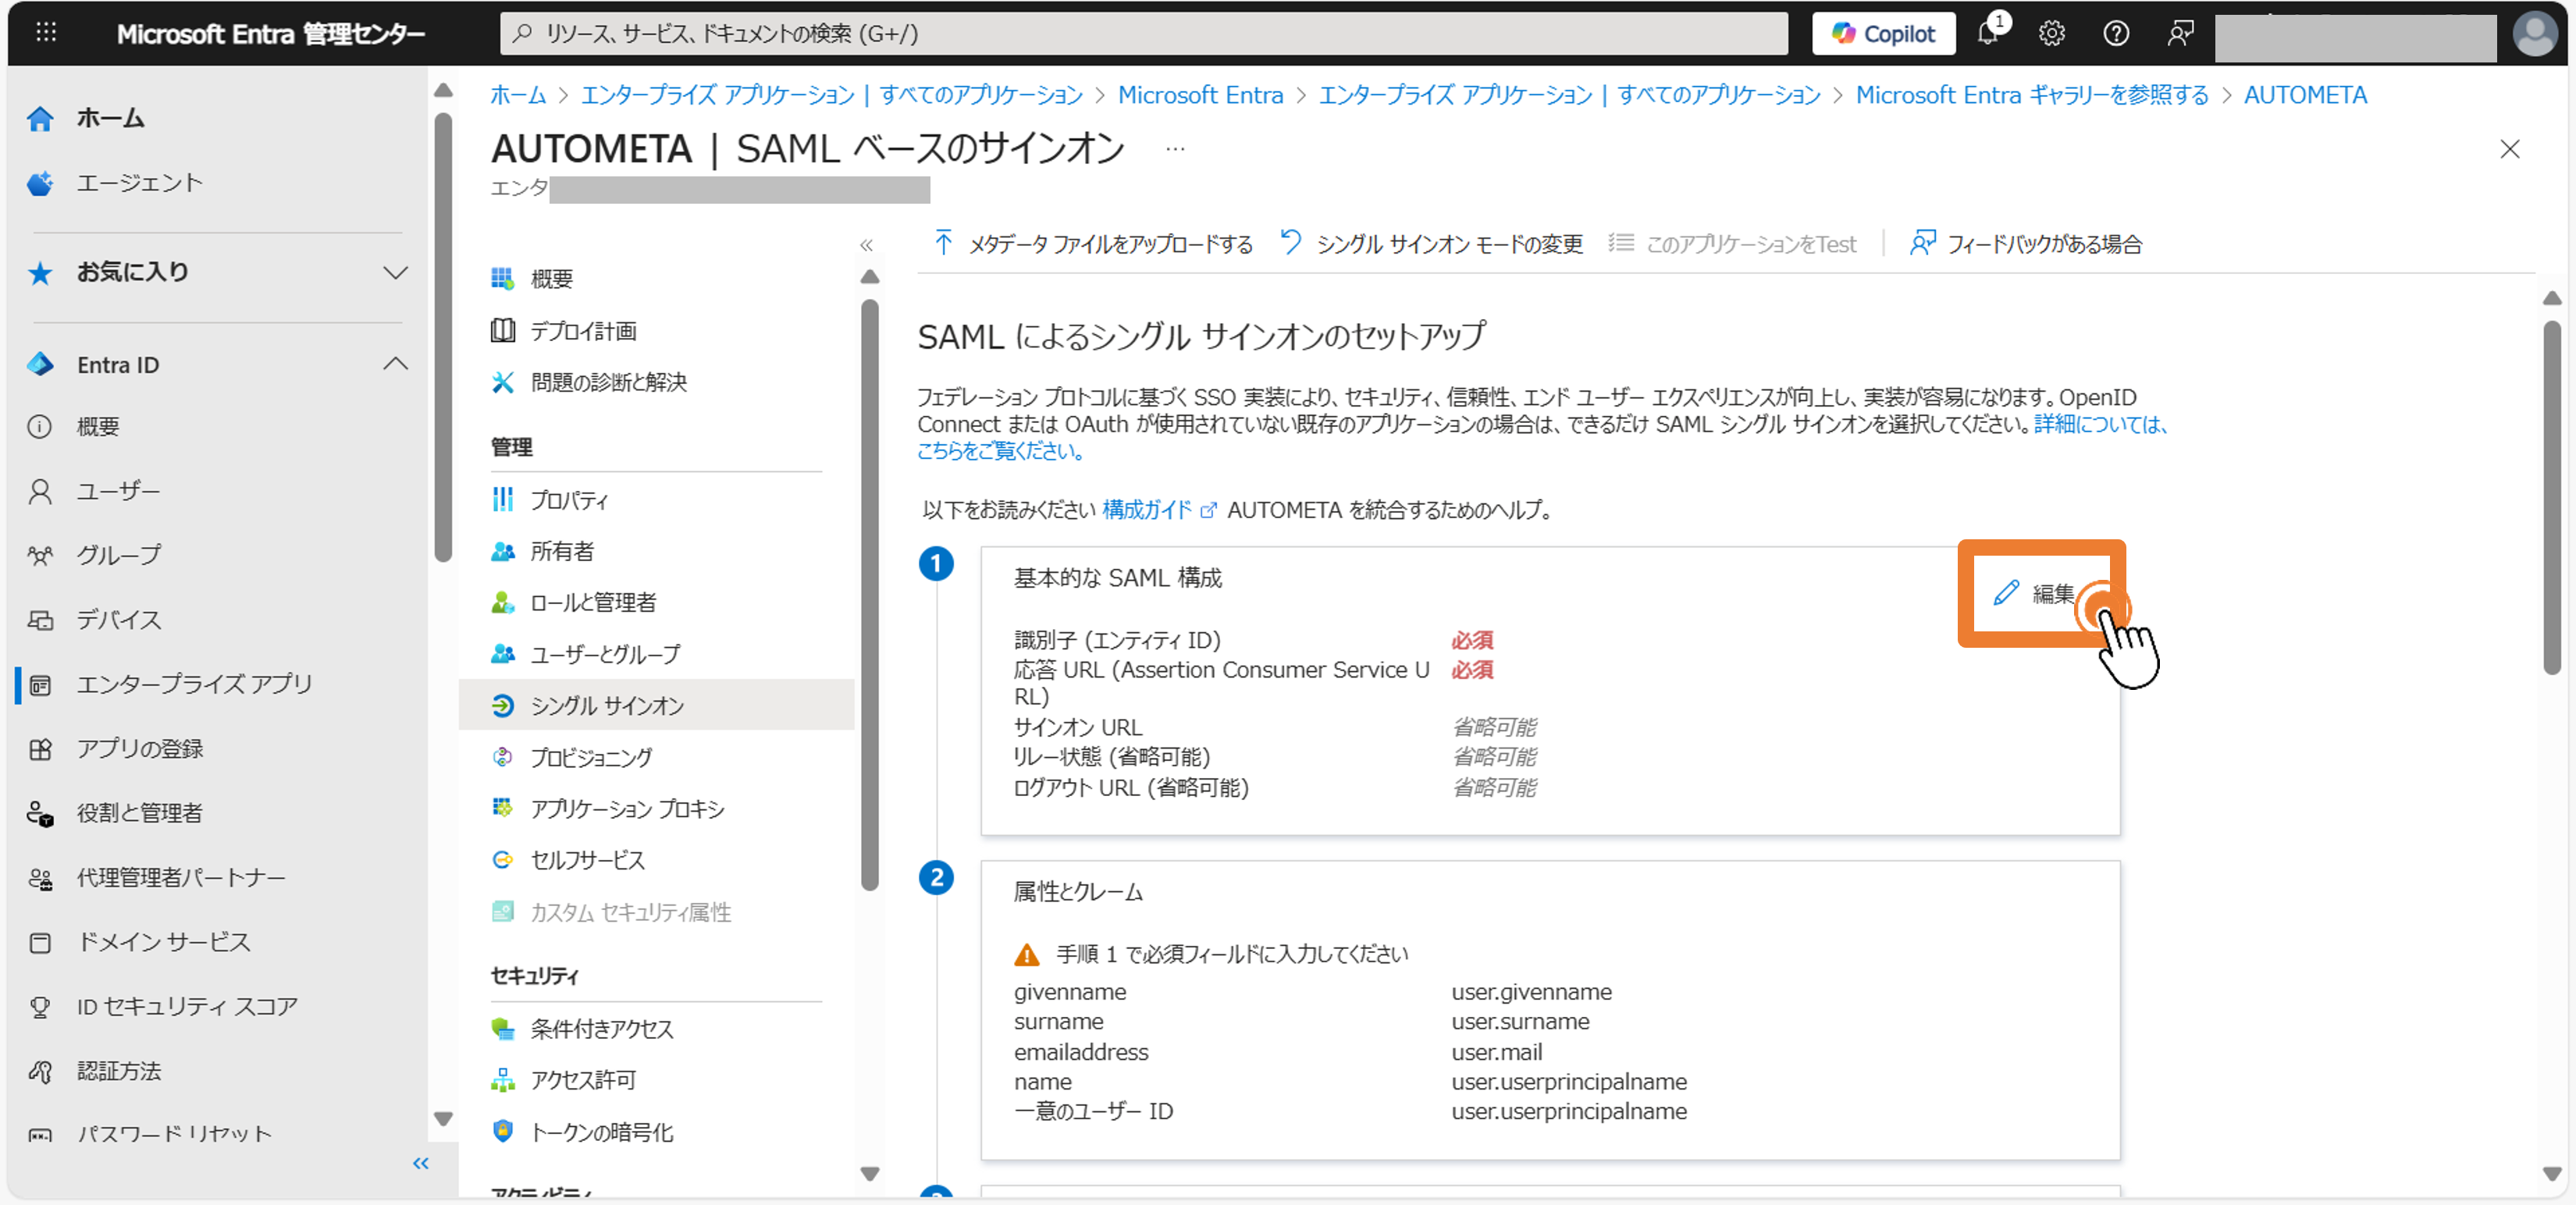Image resolution: width=2576 pixels, height=1205 pixels.
Task: Open セルフサービス icon
Action: pos(503,860)
